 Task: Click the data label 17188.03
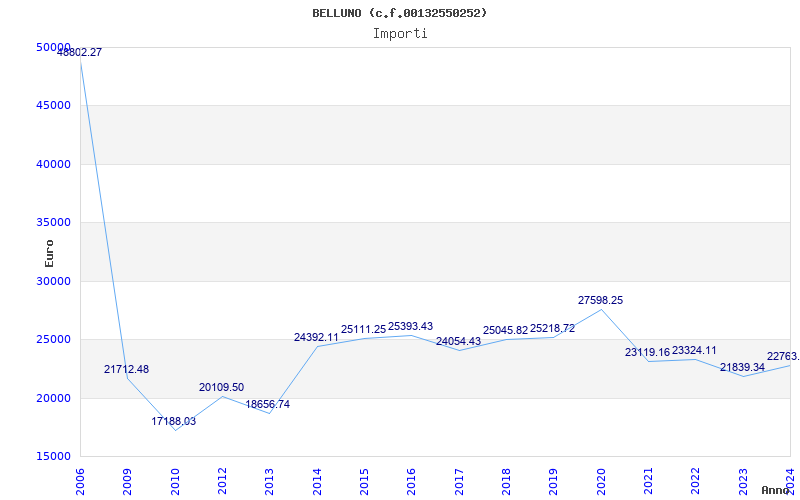(174, 421)
